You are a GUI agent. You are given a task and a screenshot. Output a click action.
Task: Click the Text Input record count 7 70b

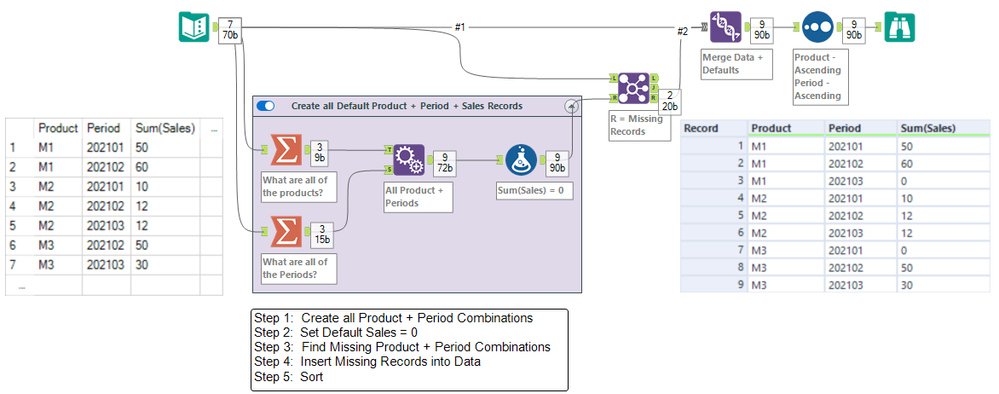pos(229,30)
